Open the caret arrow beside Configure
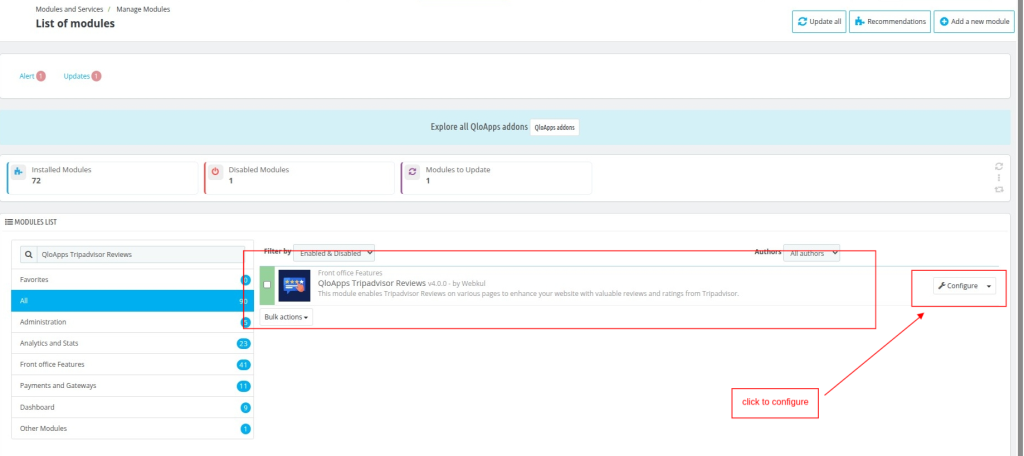Image resolution: width=1024 pixels, height=456 pixels. point(989,285)
